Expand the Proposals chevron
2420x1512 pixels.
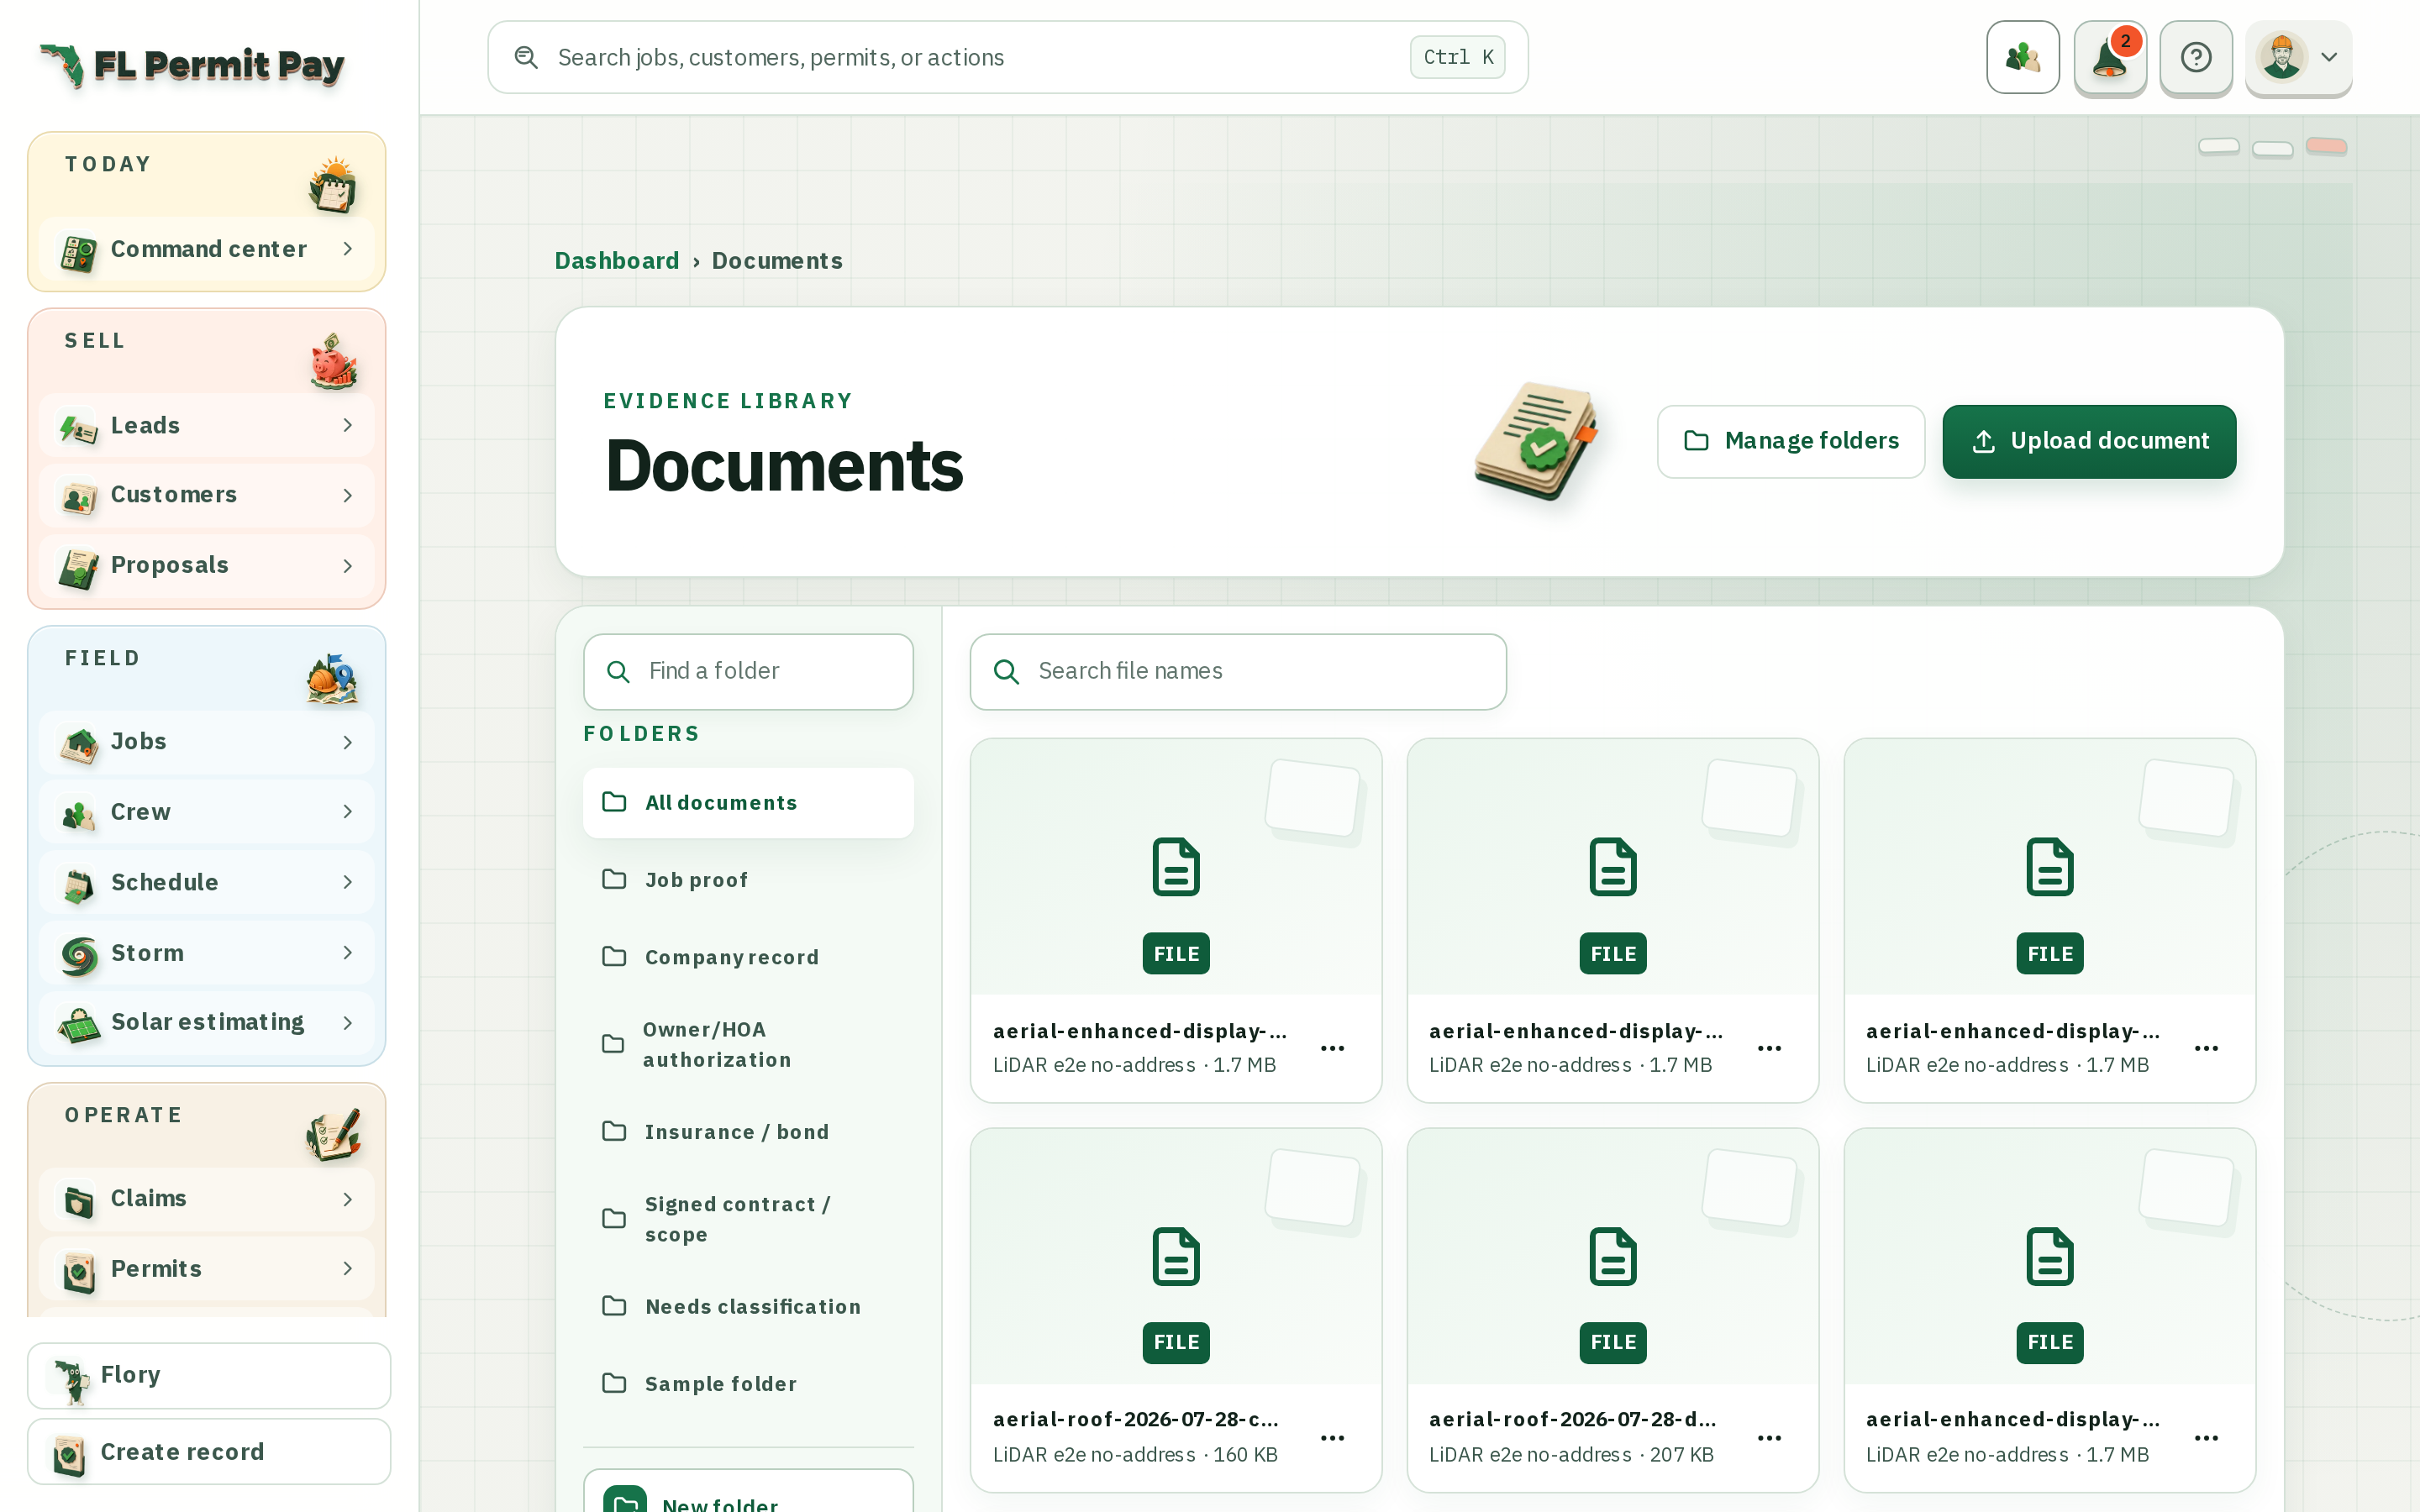click(348, 566)
